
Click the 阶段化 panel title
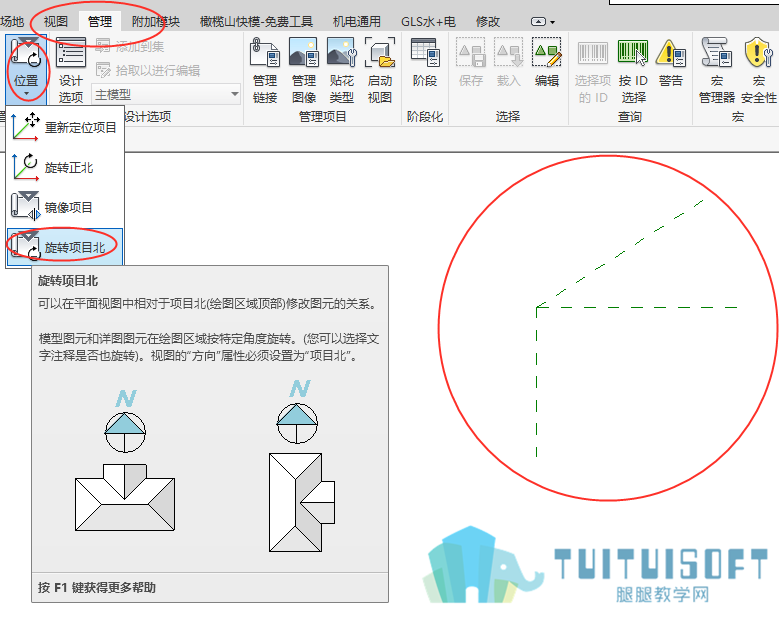pyautogui.click(x=425, y=116)
